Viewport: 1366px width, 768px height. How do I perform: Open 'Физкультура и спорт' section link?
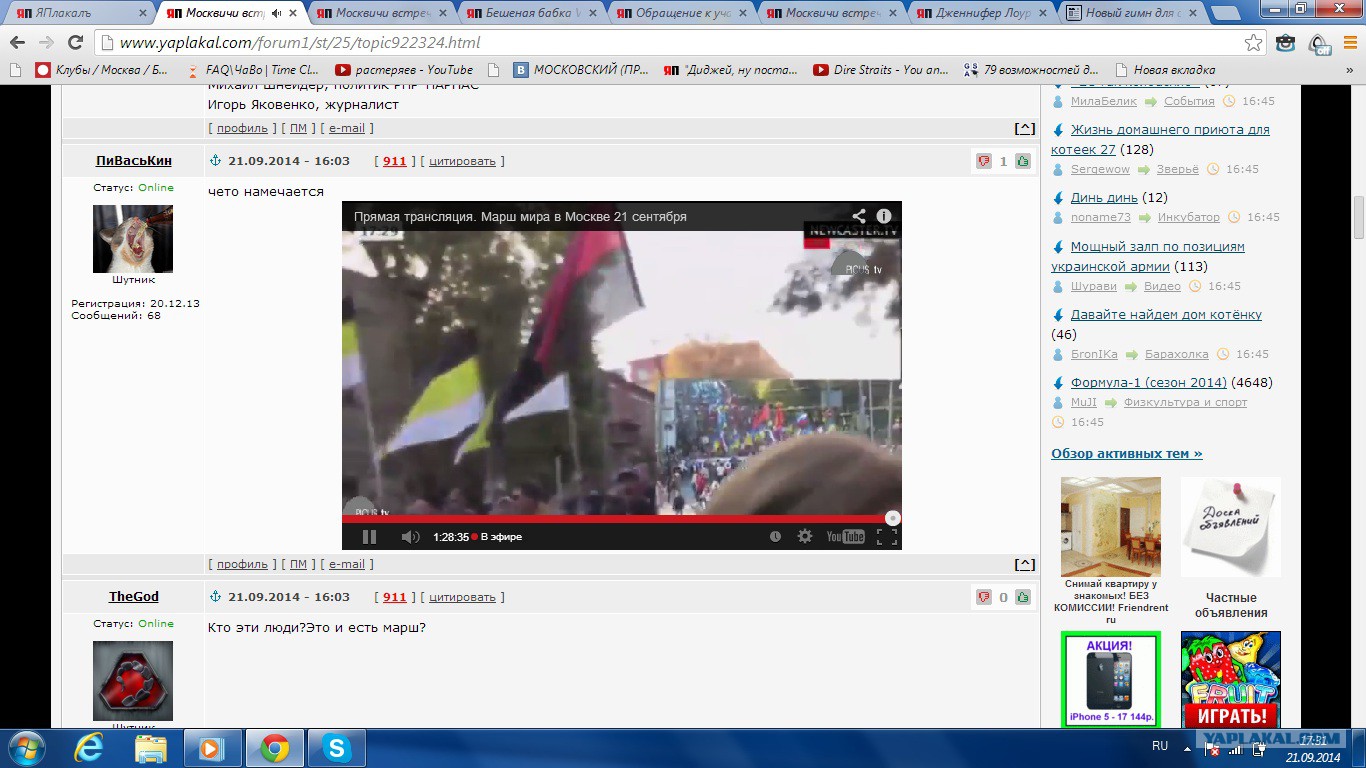coord(1185,402)
